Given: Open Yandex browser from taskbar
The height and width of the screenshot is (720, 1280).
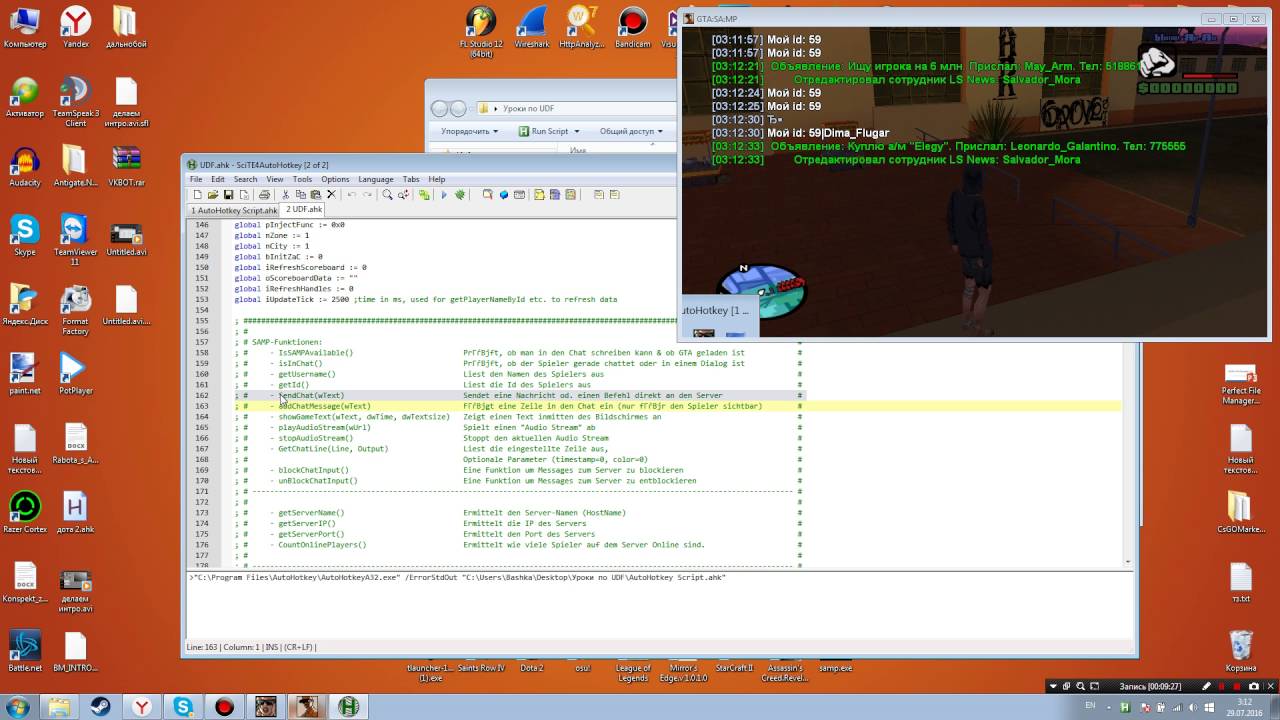Looking at the screenshot, I should point(142,707).
